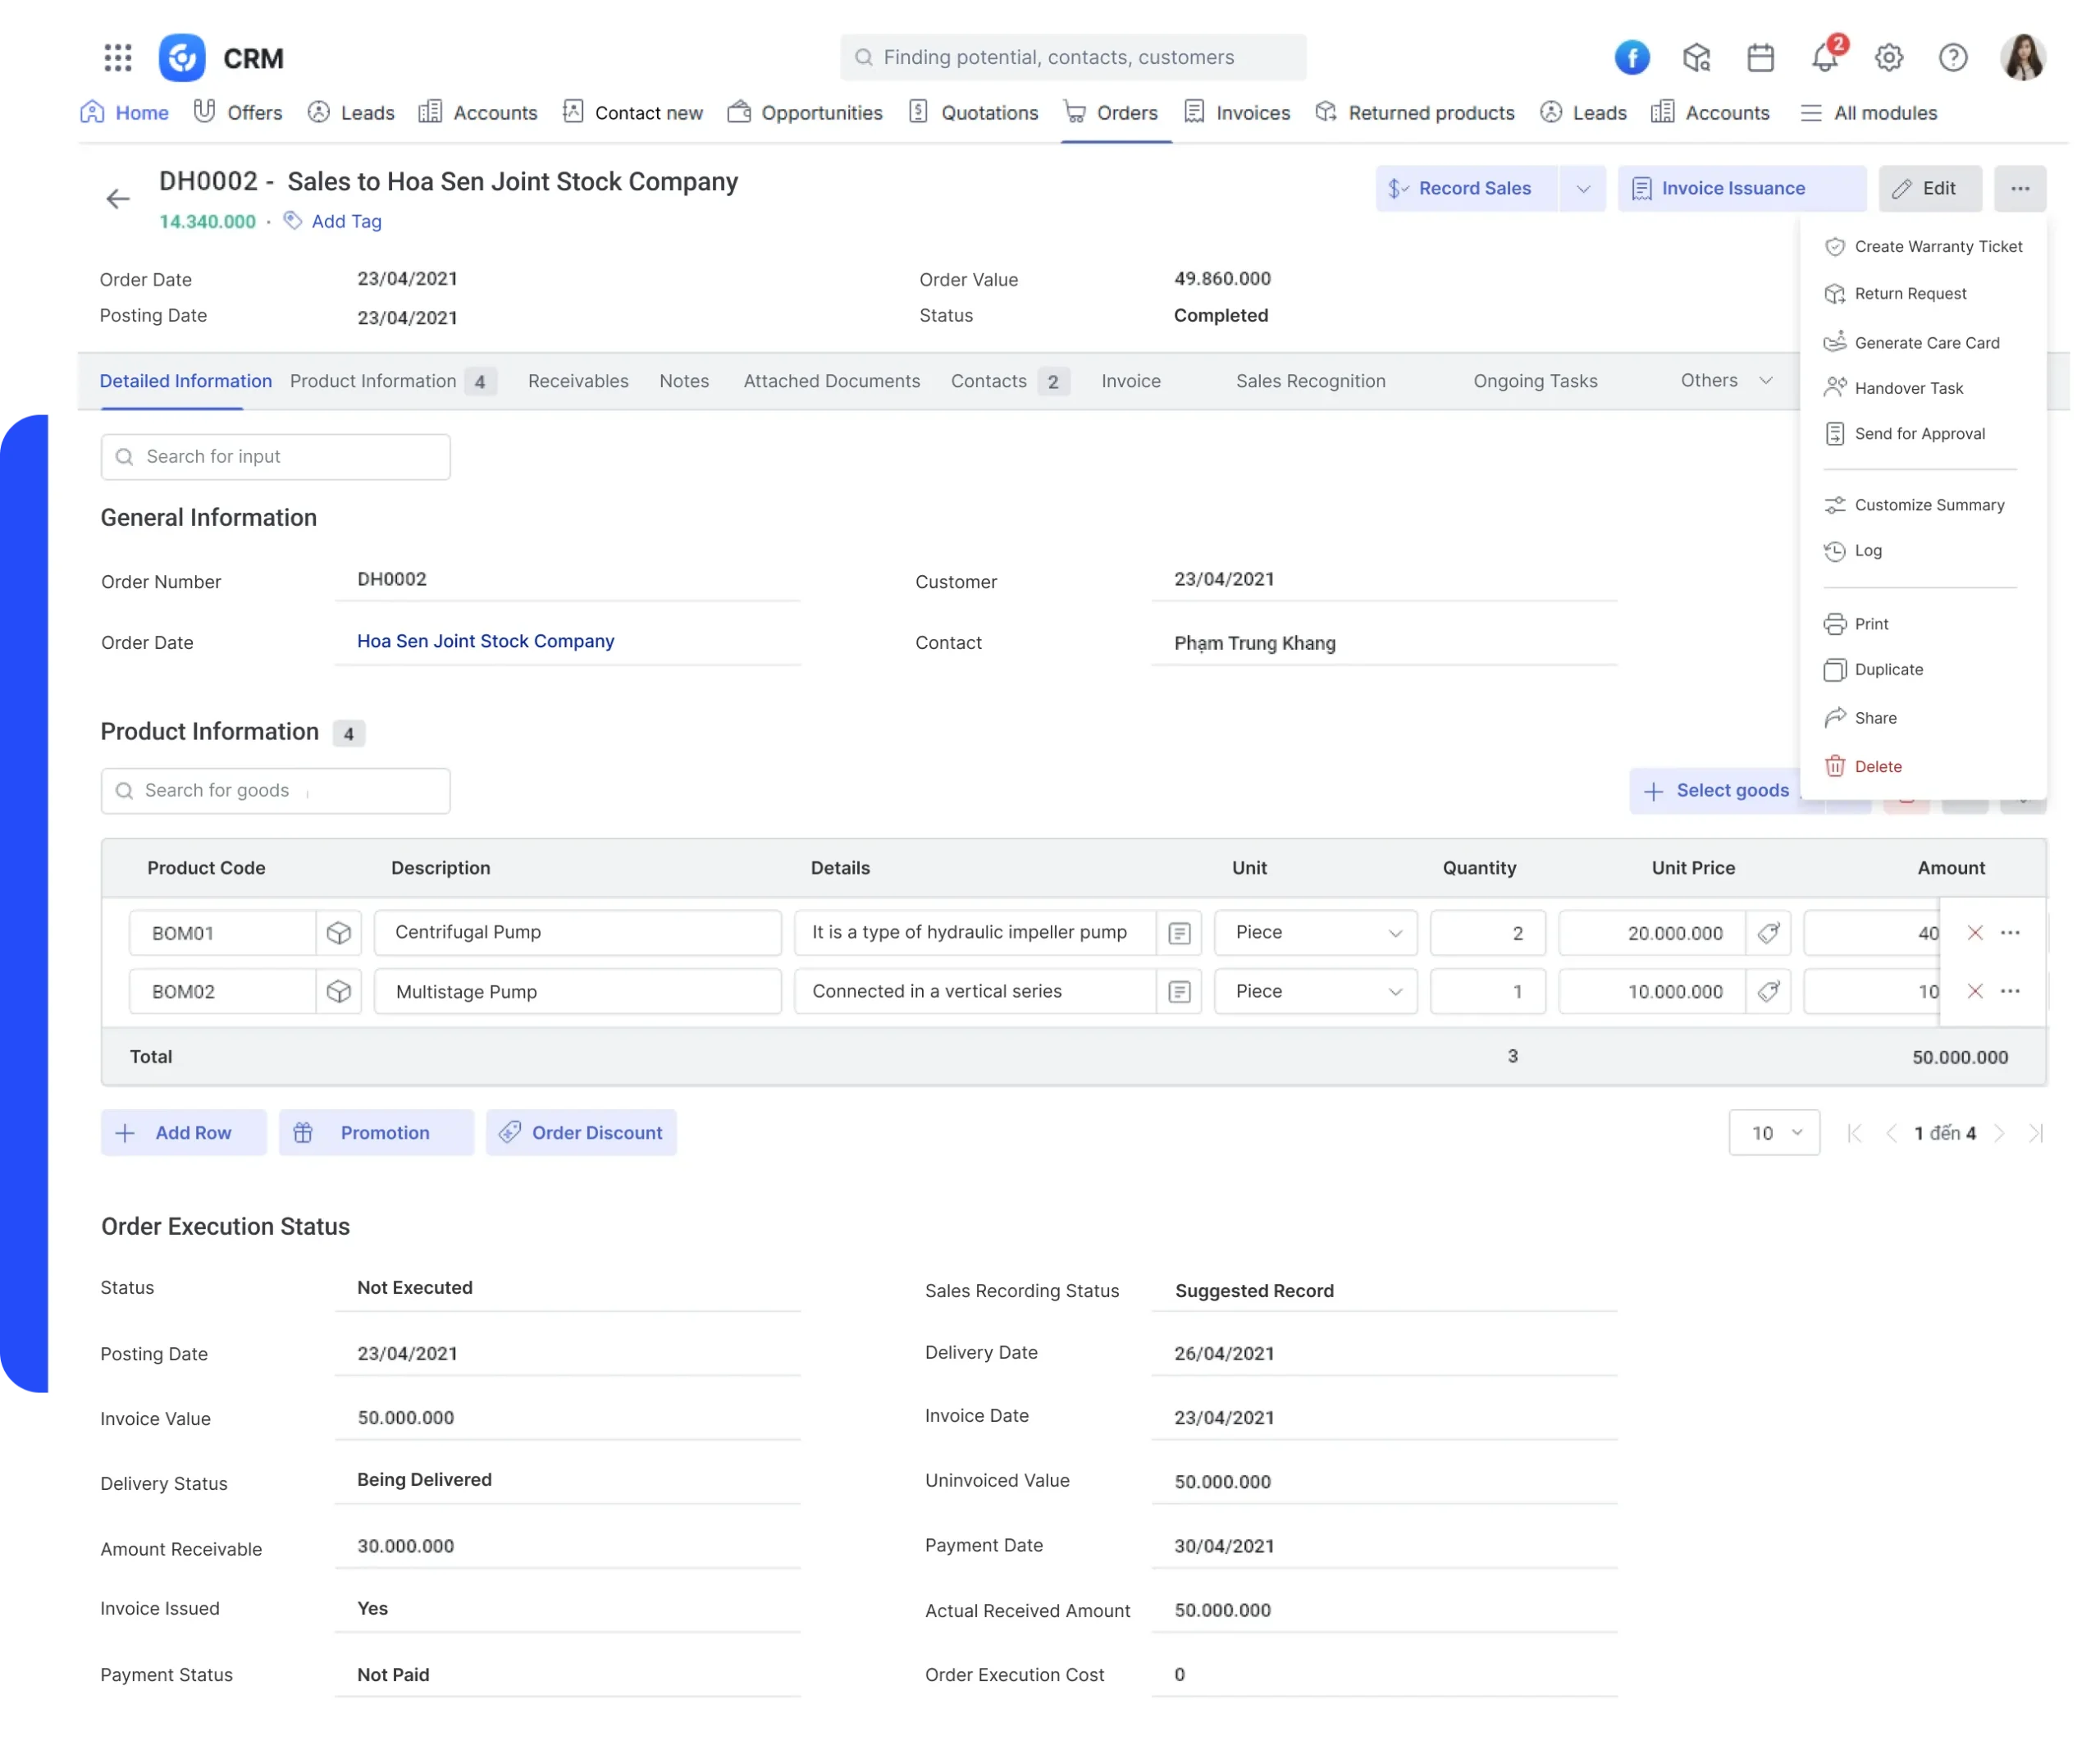Change unit using the Piece dropdown for BOM02
This screenshot has height=1750, width=2100.
pyautogui.click(x=1395, y=991)
